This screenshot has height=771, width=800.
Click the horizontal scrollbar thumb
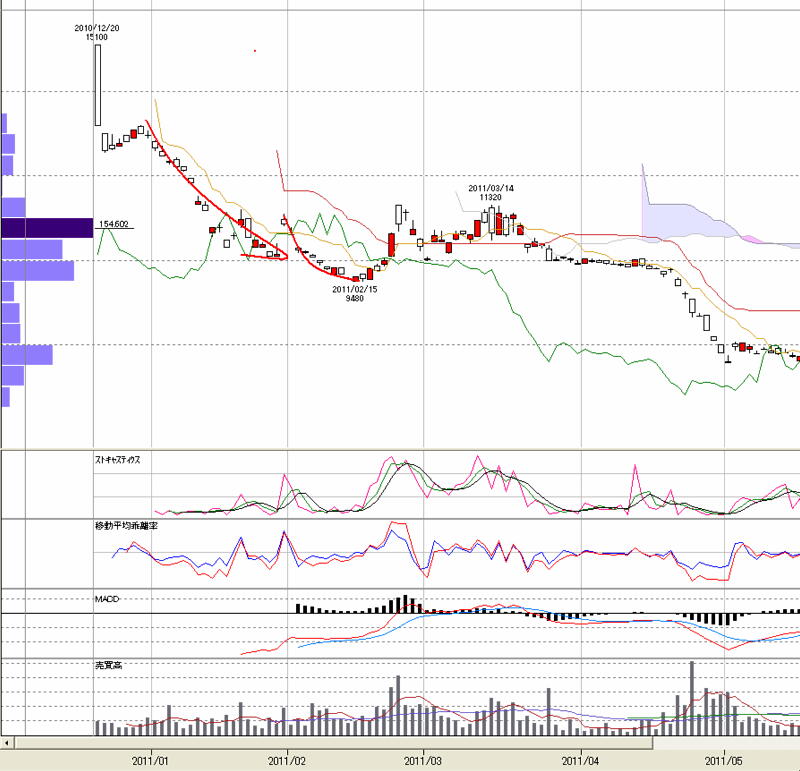tap(333, 742)
